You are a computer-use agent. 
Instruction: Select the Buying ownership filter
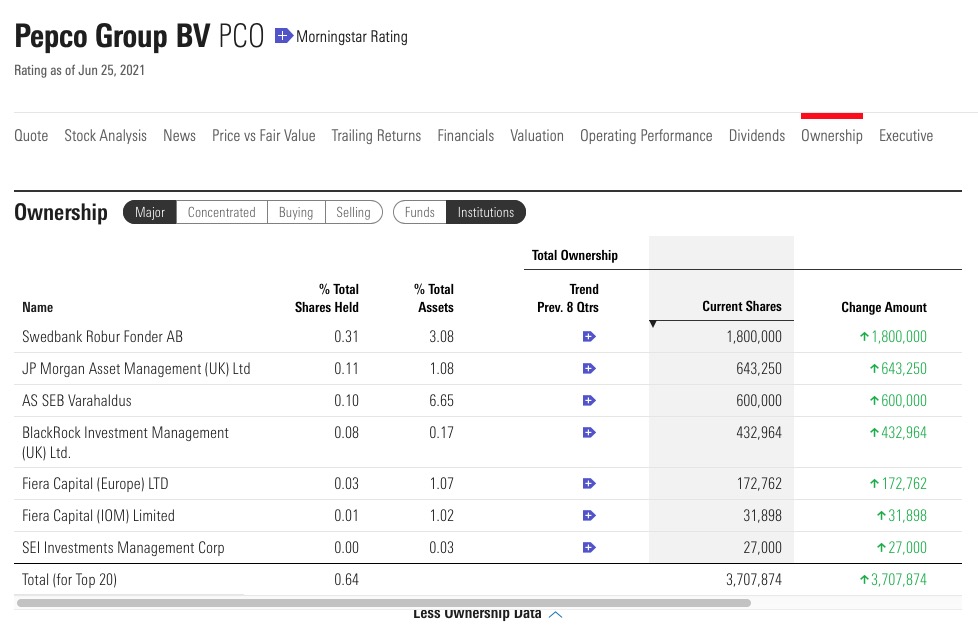296,212
